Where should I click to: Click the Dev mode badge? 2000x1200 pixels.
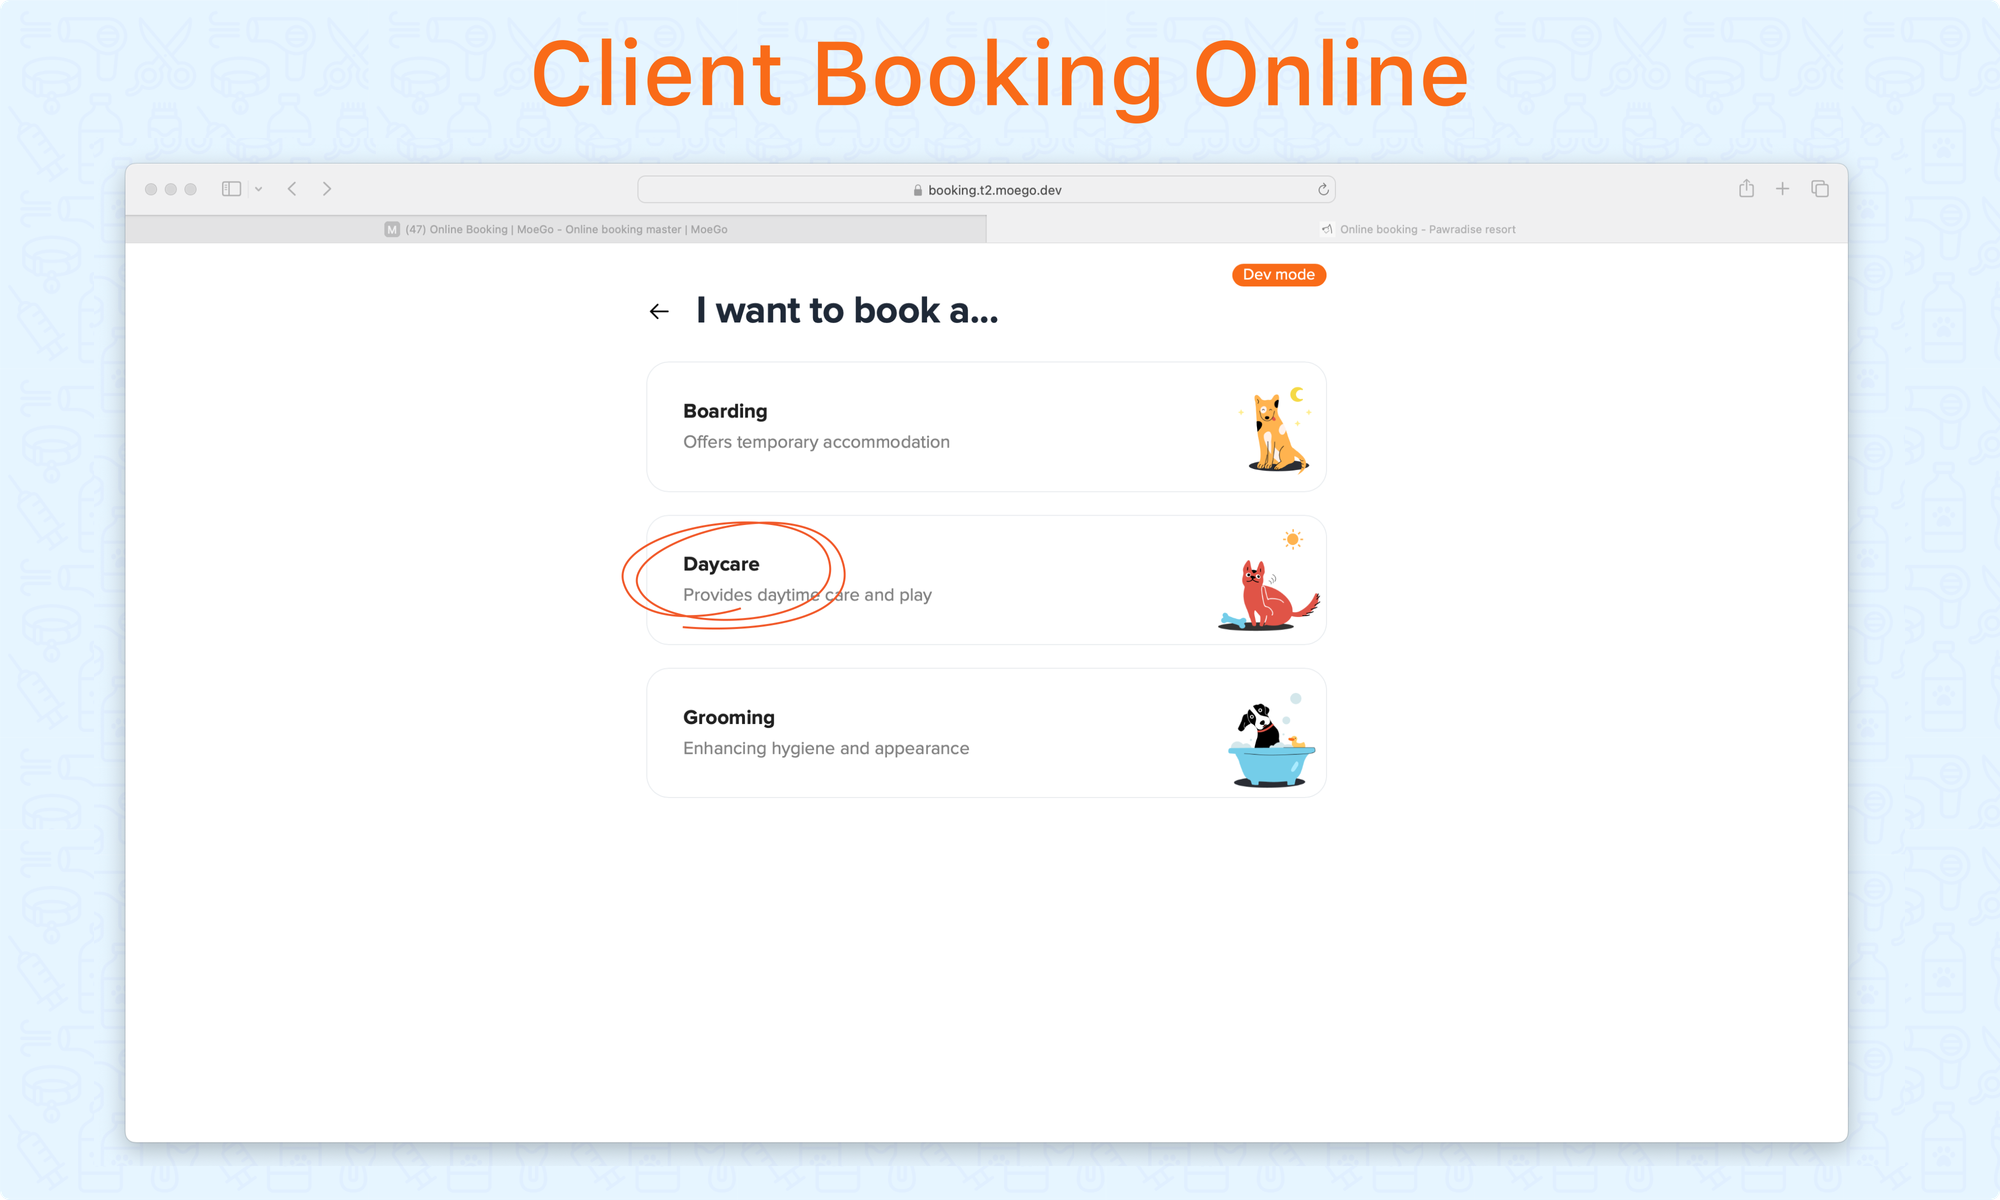[1278, 275]
